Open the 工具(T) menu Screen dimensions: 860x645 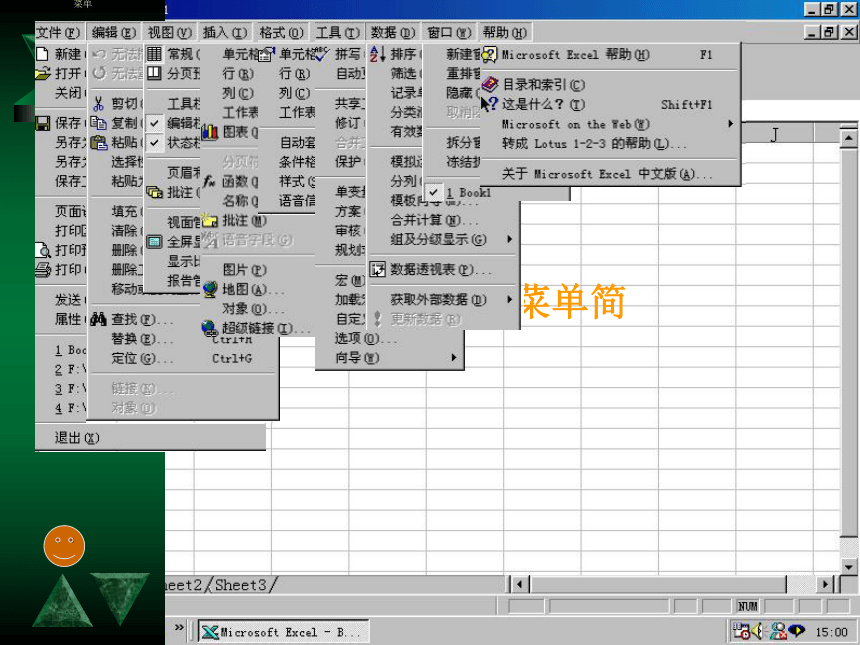338,33
